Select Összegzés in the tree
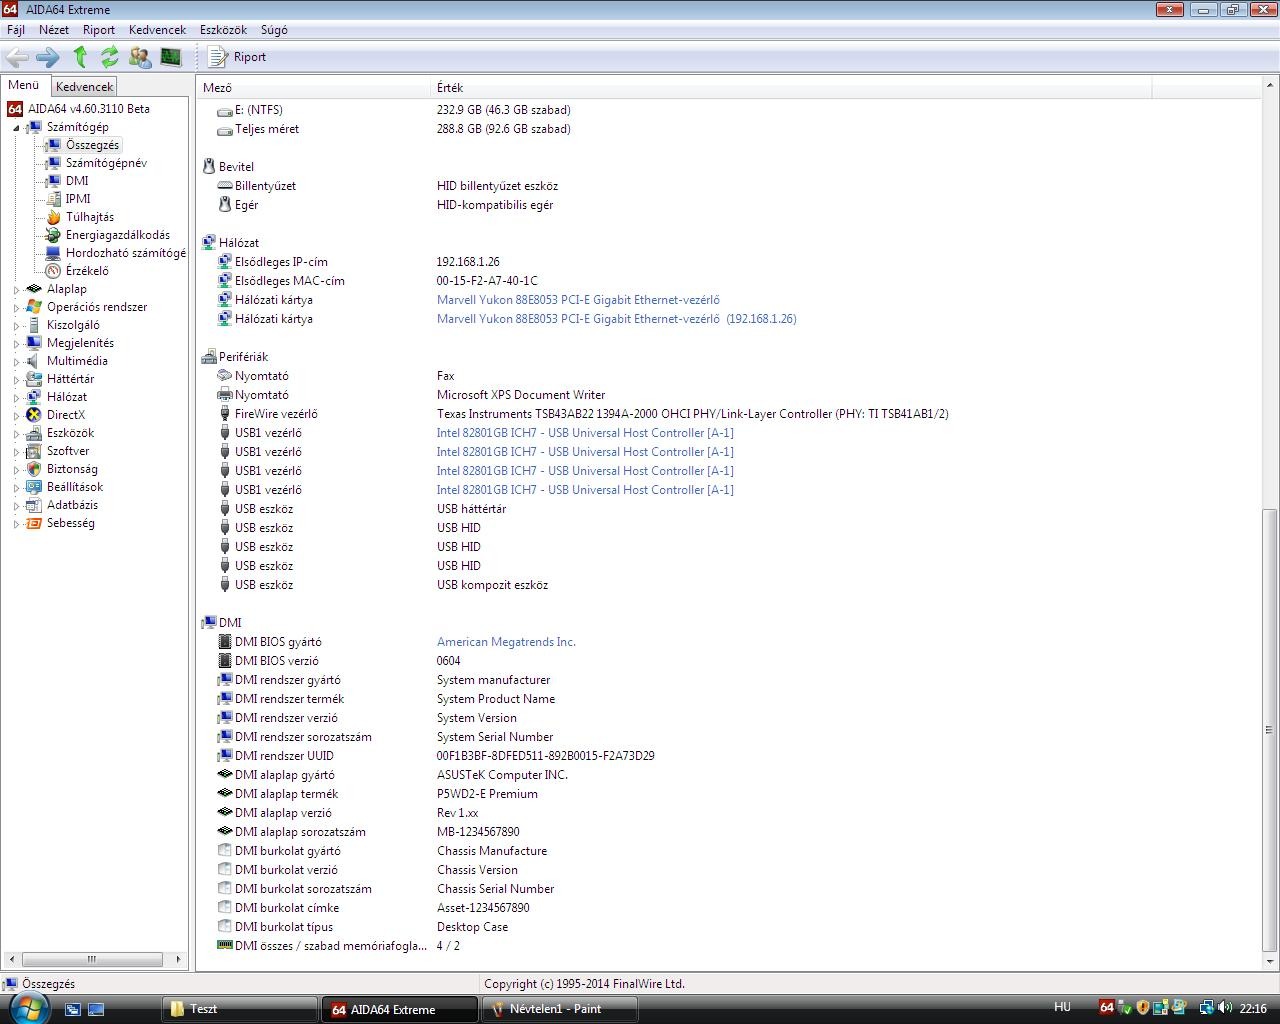Screen dimensions: 1280x1024 pyautogui.click(x=92, y=145)
